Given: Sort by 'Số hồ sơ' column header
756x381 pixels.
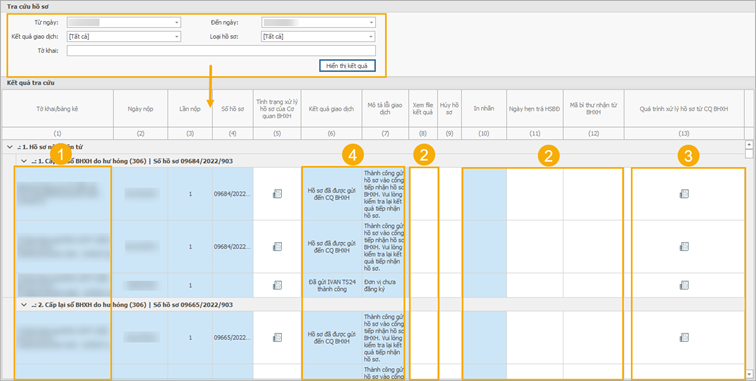Looking at the screenshot, I should (233, 109).
